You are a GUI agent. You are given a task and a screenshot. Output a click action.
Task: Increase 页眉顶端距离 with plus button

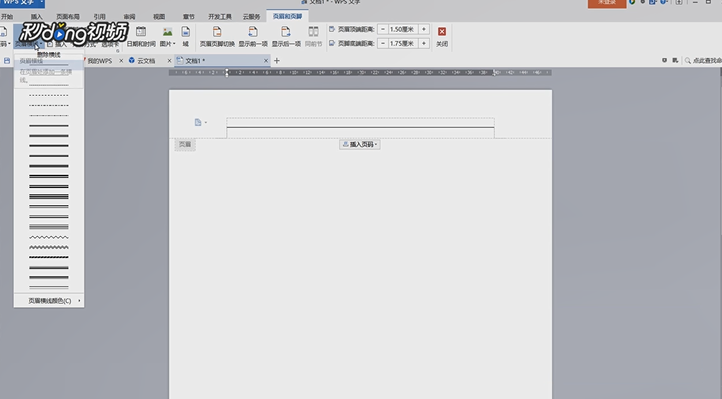(424, 29)
